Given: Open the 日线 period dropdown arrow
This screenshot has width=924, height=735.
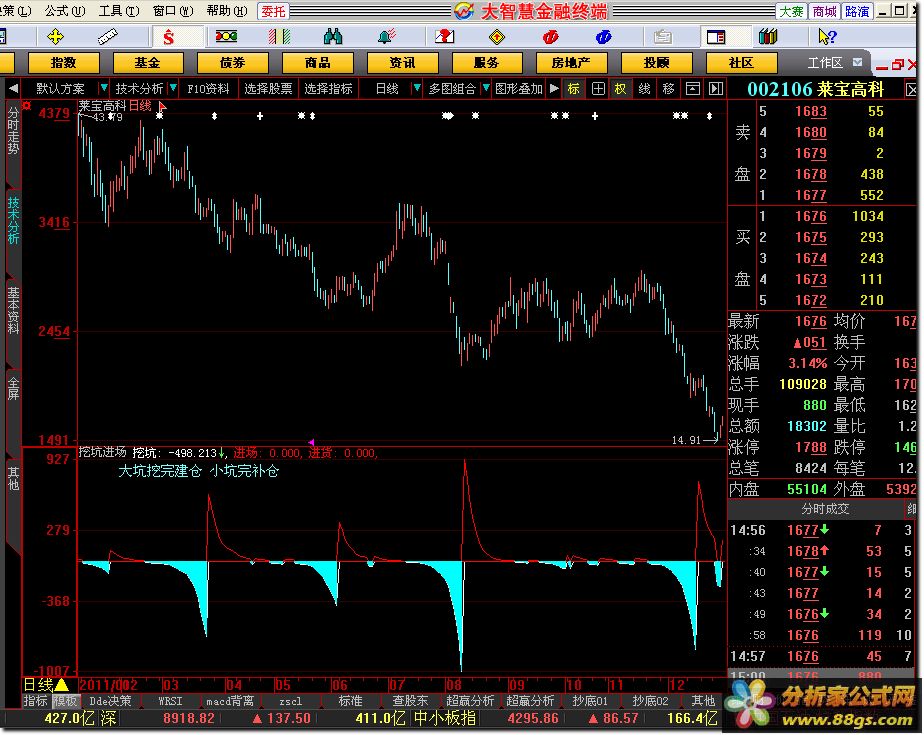Looking at the screenshot, I should pyautogui.click(x=417, y=88).
